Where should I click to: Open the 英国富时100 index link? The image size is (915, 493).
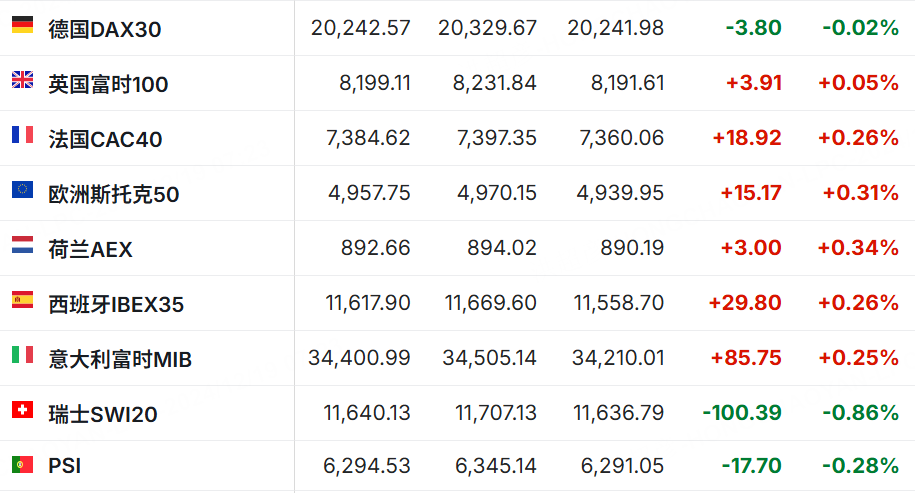coord(108,84)
